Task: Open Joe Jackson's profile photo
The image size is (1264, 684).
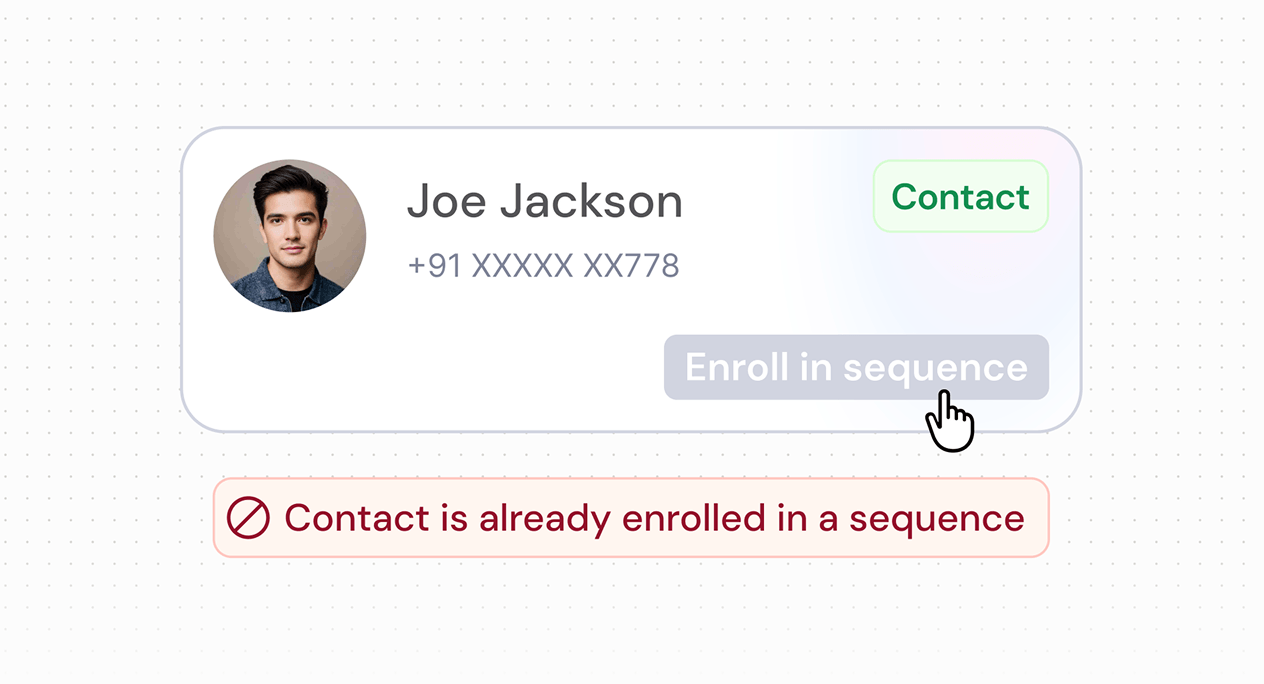Action: (290, 237)
